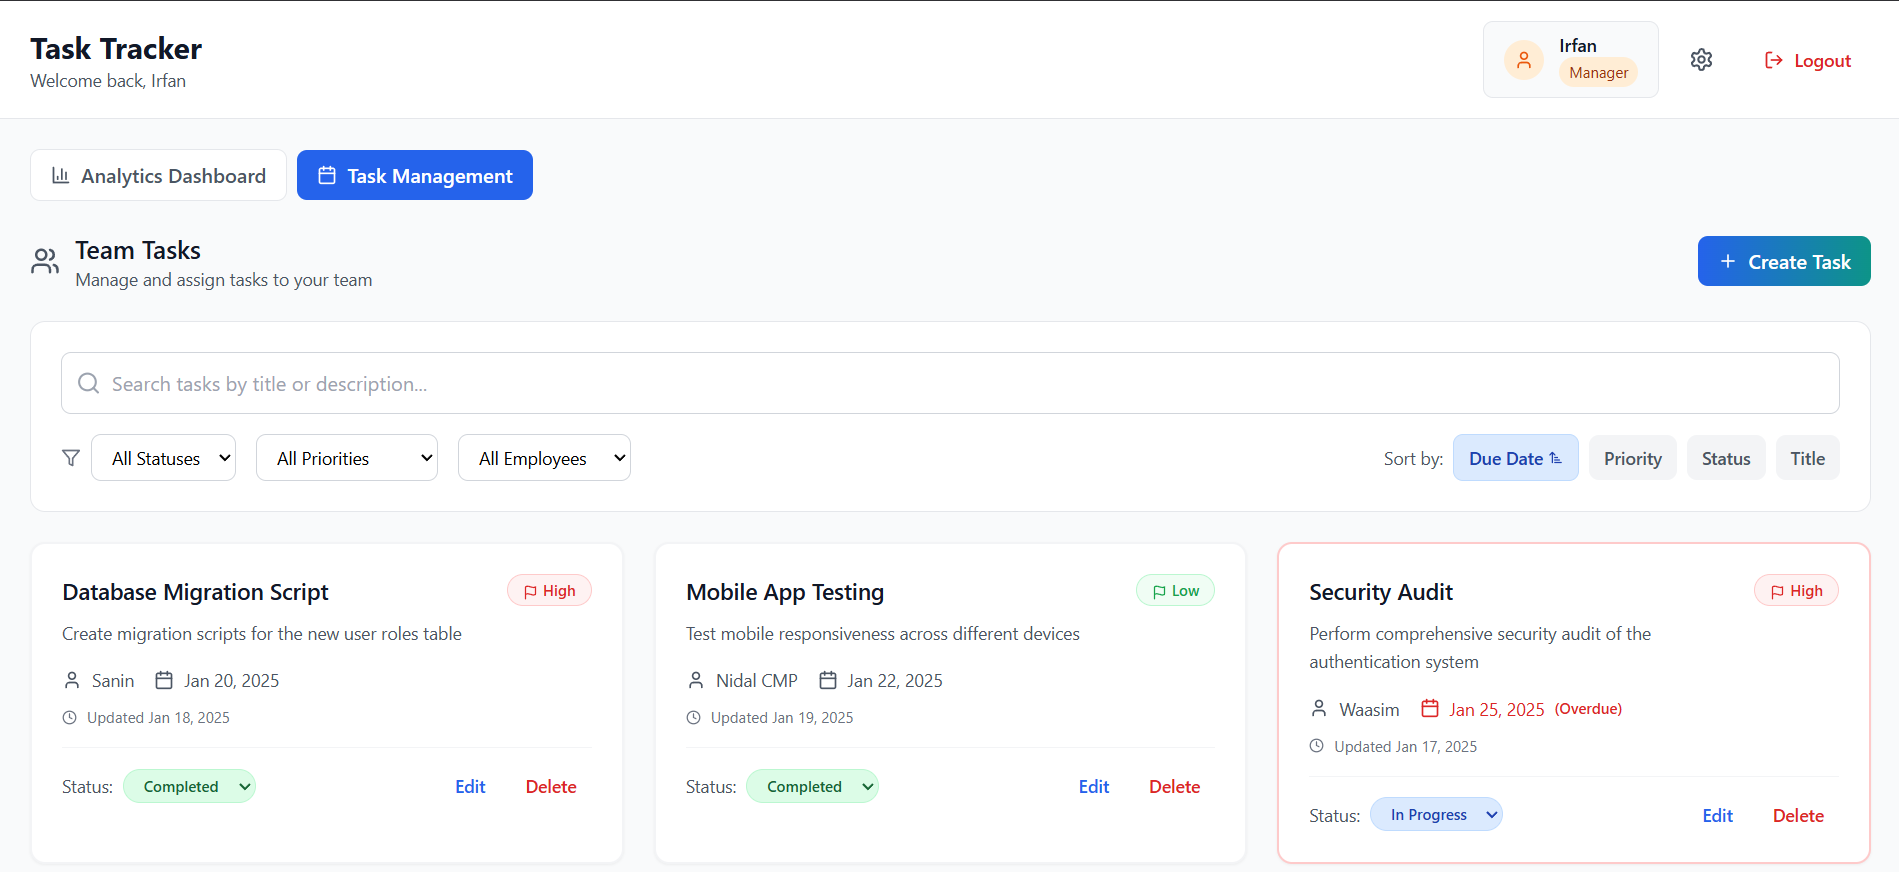Sort tasks by Due Date
The width and height of the screenshot is (1899, 872).
(x=1516, y=458)
